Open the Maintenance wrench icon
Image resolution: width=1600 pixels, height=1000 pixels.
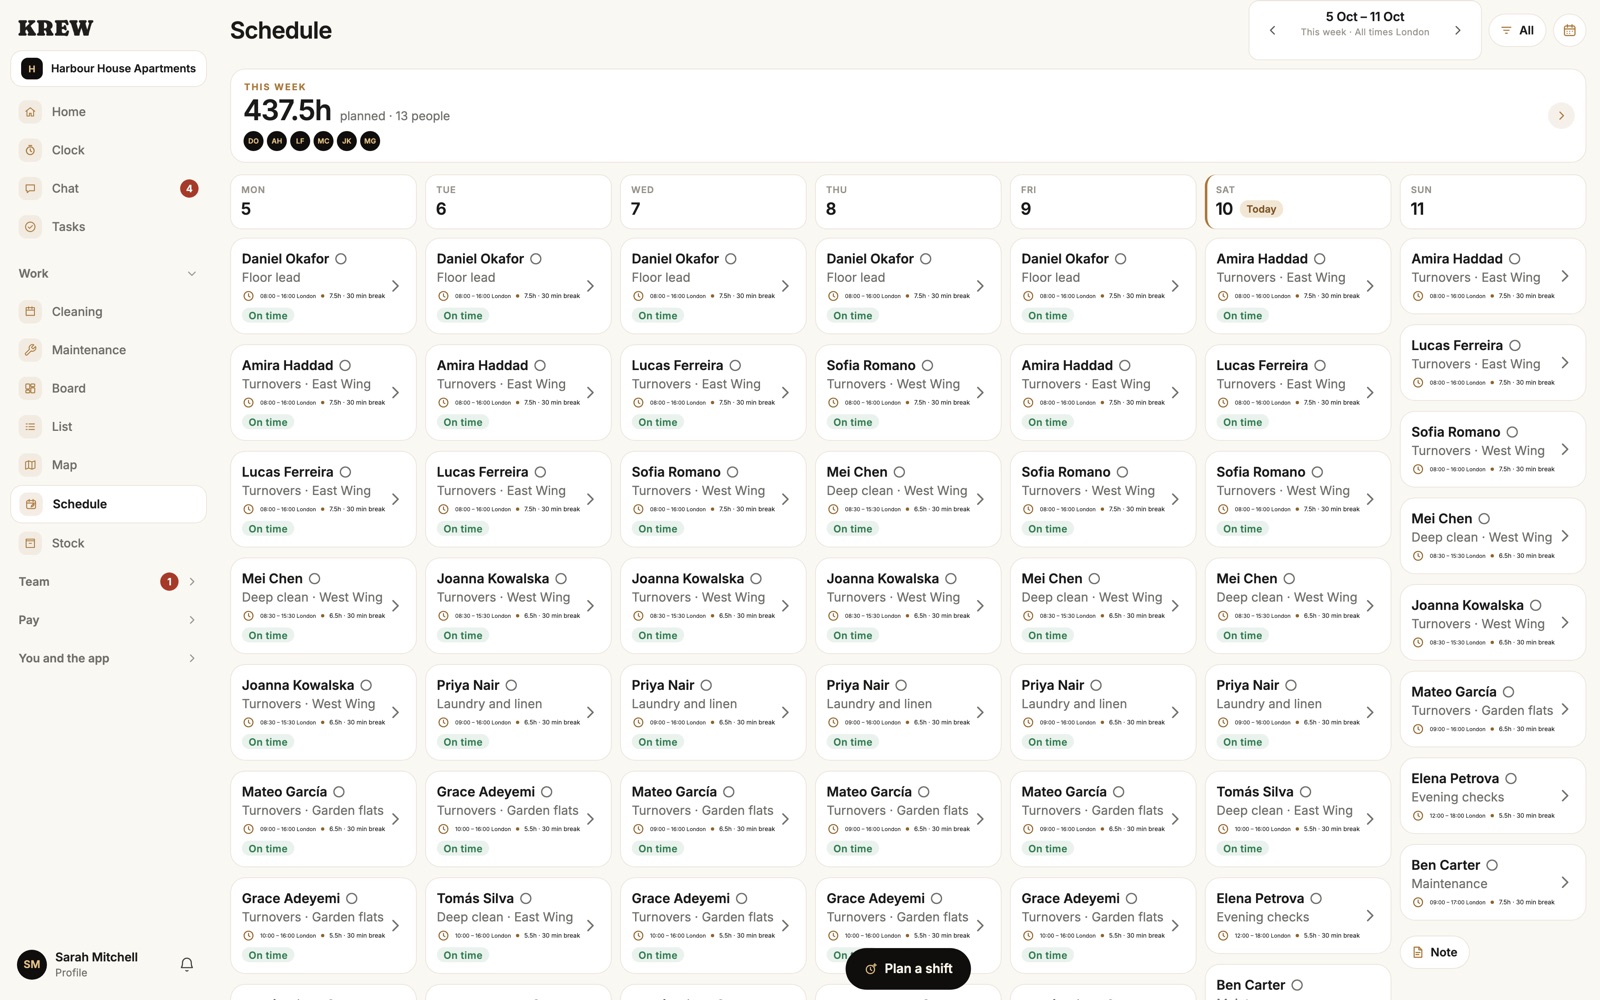pos(30,350)
